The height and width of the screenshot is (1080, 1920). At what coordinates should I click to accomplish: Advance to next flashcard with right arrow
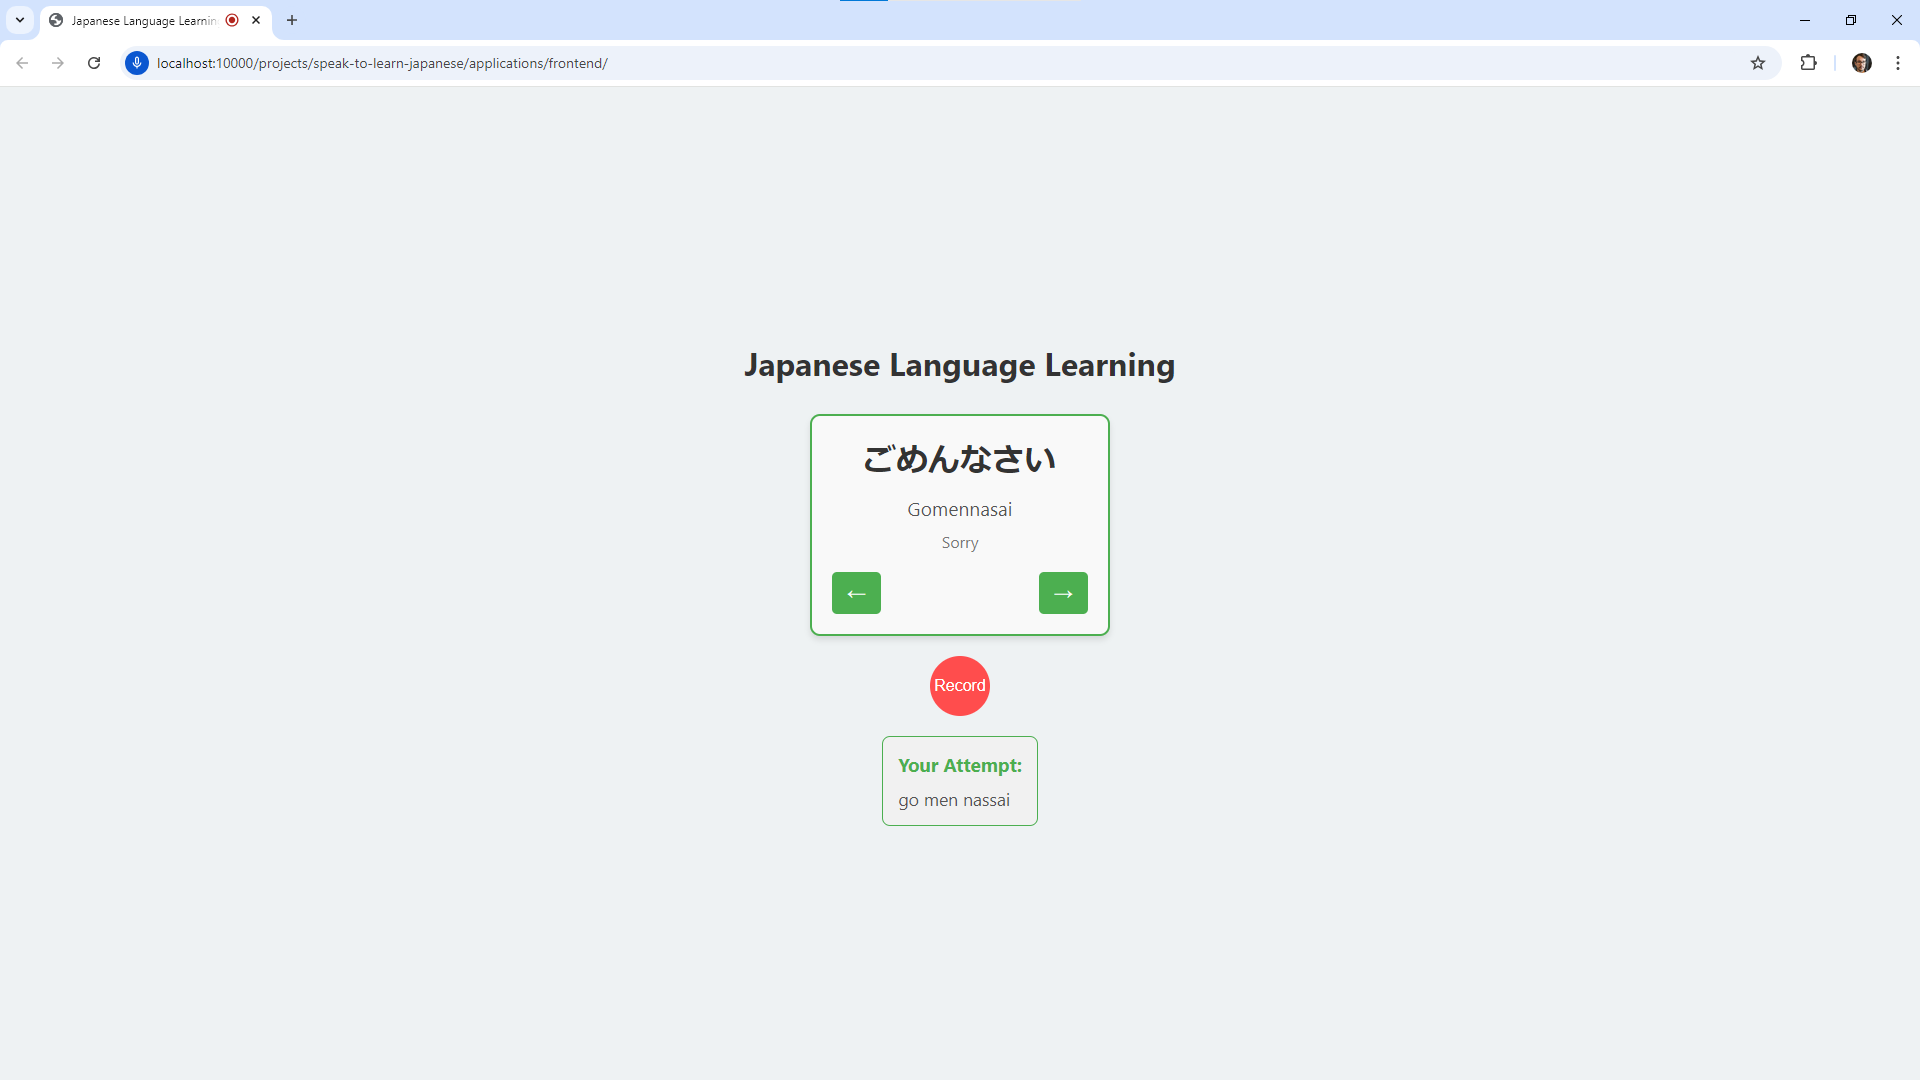click(x=1063, y=593)
